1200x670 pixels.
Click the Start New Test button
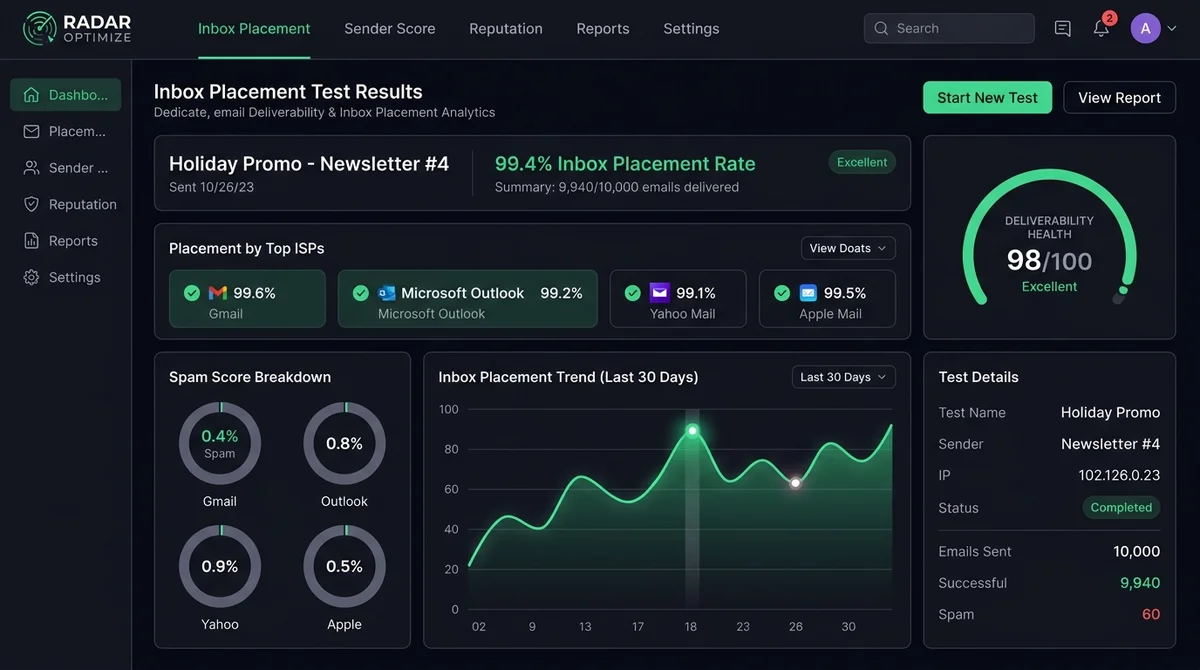987,97
